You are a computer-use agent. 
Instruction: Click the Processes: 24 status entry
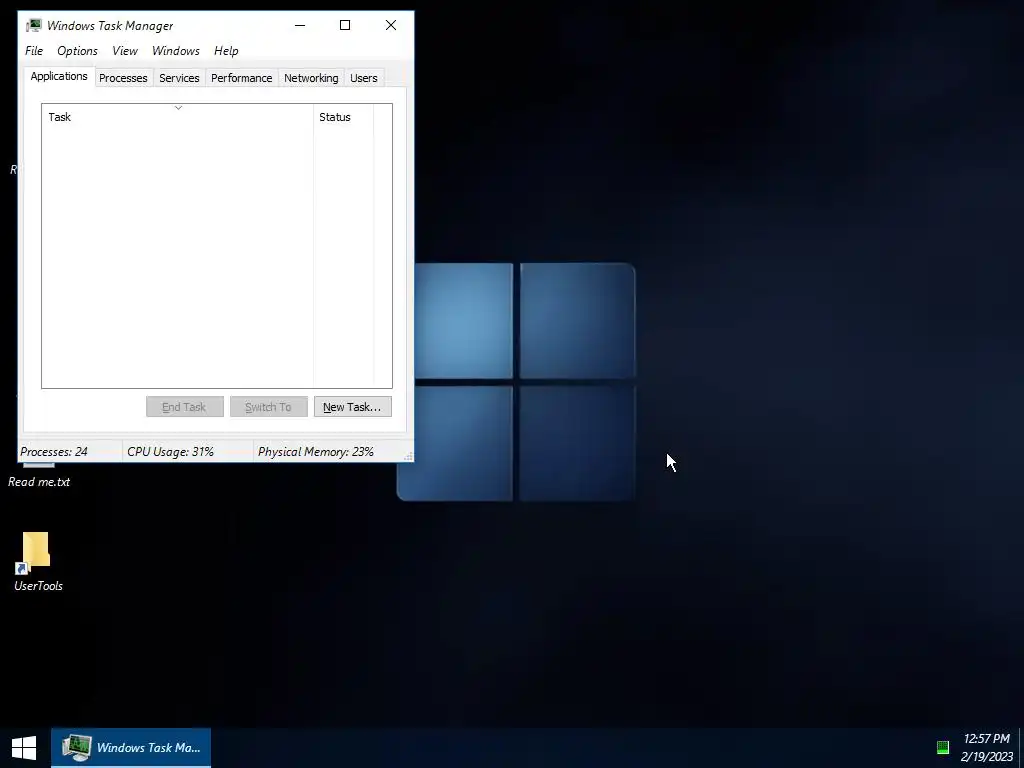pyautogui.click(x=70, y=451)
